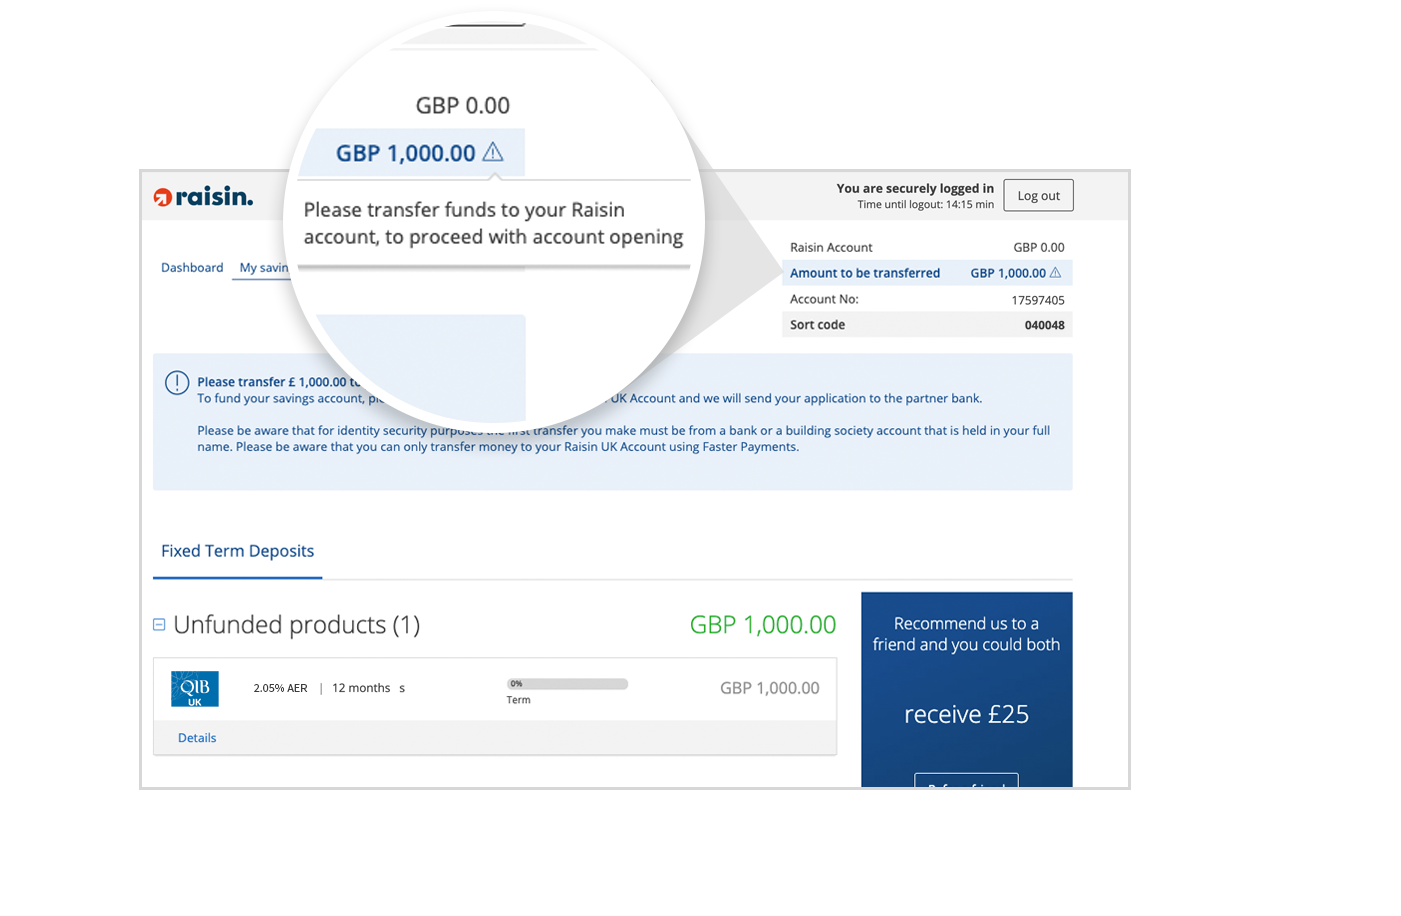
Task: Open the Details link for QIB product
Action: point(197,738)
